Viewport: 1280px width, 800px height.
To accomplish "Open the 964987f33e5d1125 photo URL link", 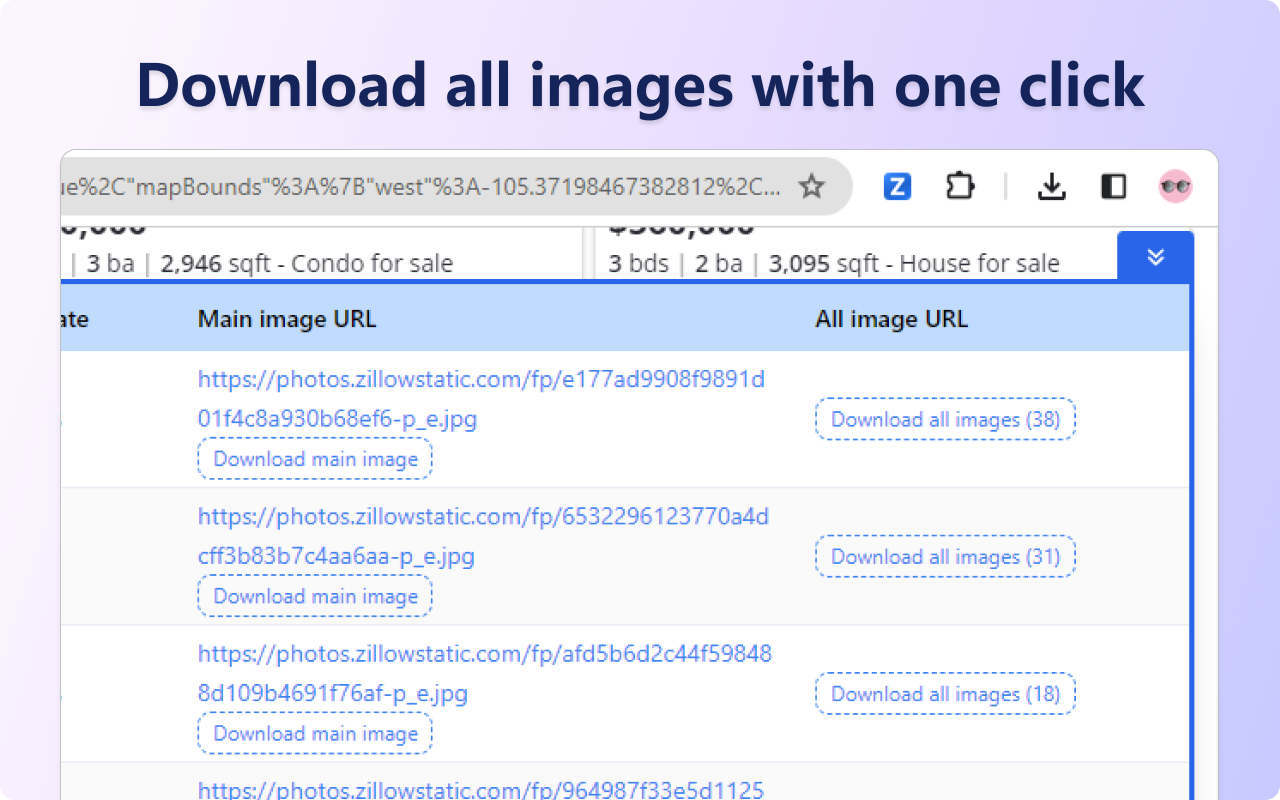I will (481, 789).
